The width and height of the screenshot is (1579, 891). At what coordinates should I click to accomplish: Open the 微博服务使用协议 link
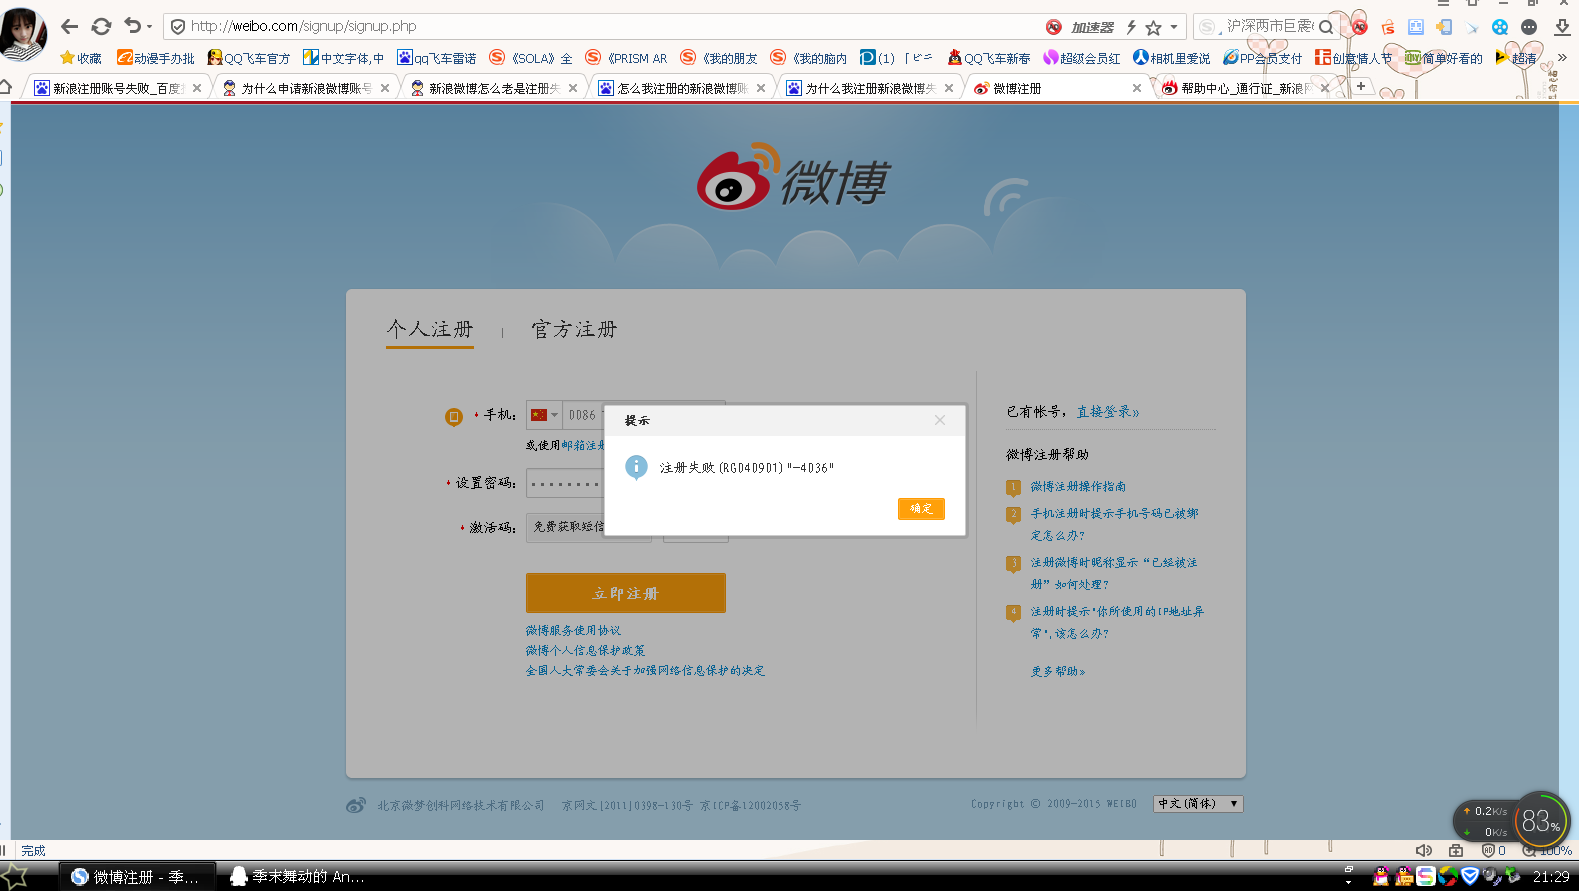coord(574,631)
